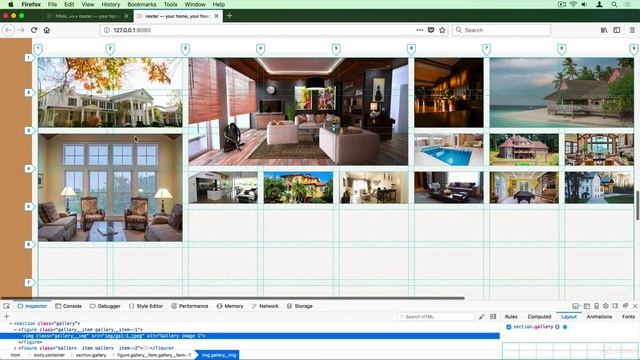Viewport: 640px width, 360px height.
Task: Toggle the section.gallery grid overlay checkbox
Action: [x=509, y=327]
